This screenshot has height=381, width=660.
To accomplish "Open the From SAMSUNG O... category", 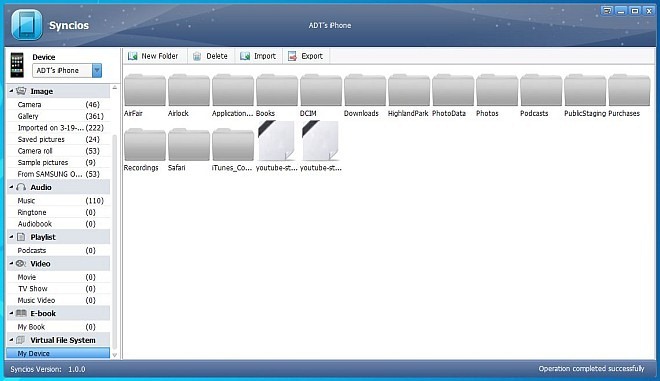I will click(59, 174).
